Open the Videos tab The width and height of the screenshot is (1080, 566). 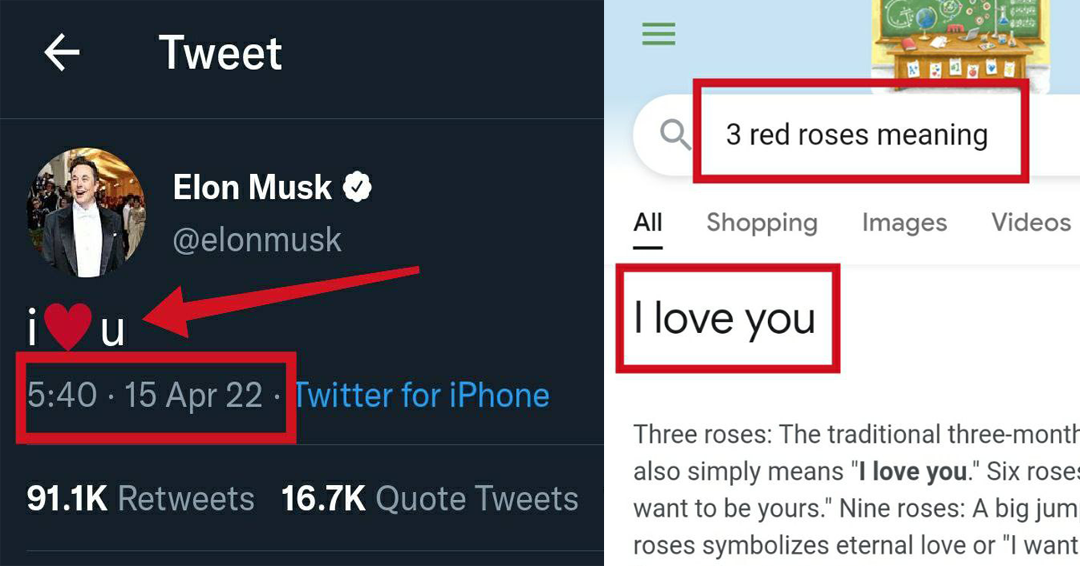click(1030, 222)
